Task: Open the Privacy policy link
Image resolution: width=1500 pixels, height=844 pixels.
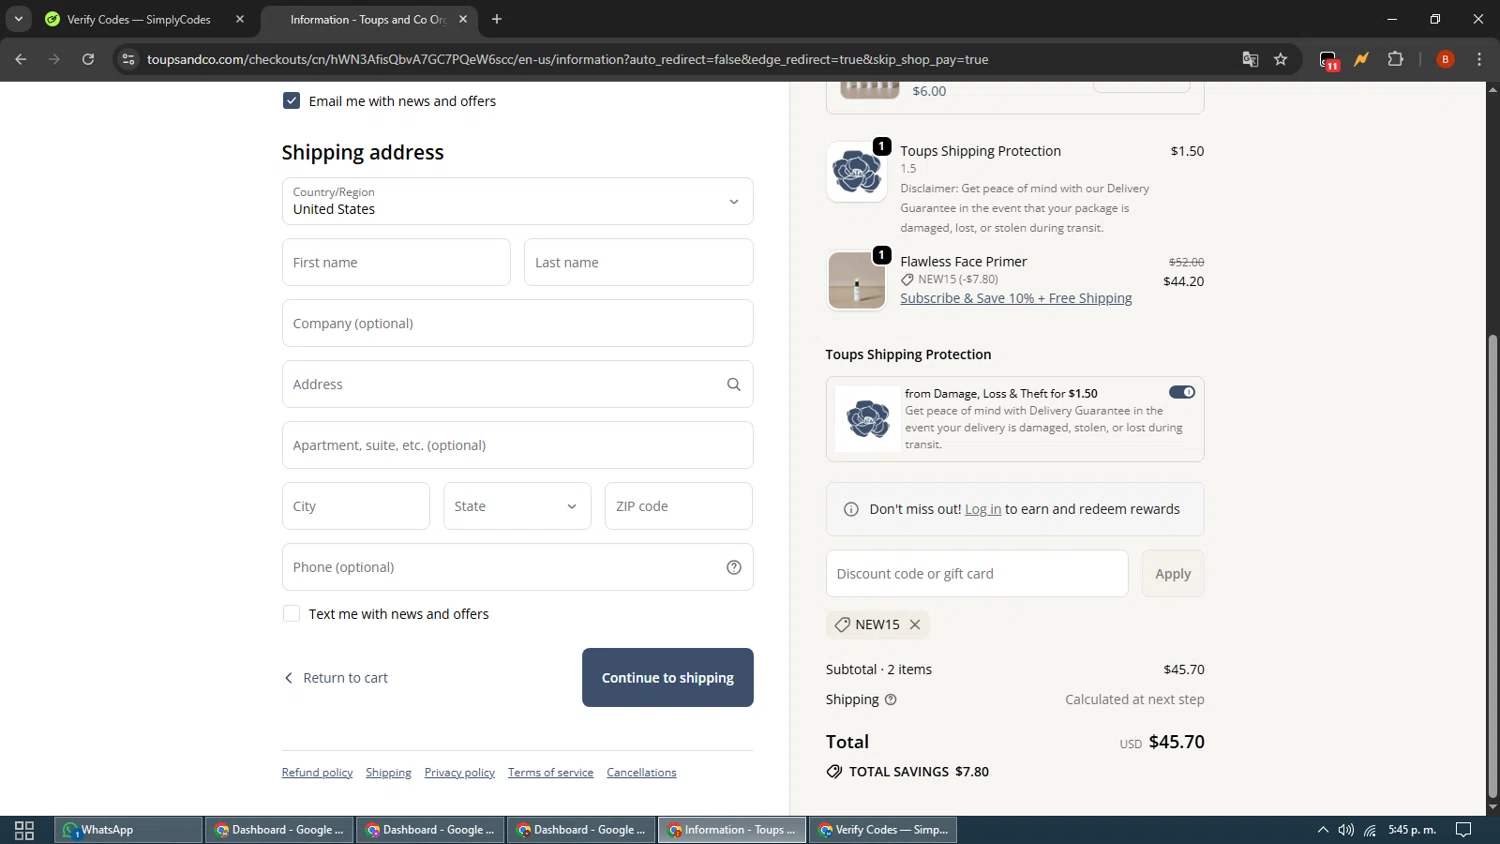Action: coord(459,773)
